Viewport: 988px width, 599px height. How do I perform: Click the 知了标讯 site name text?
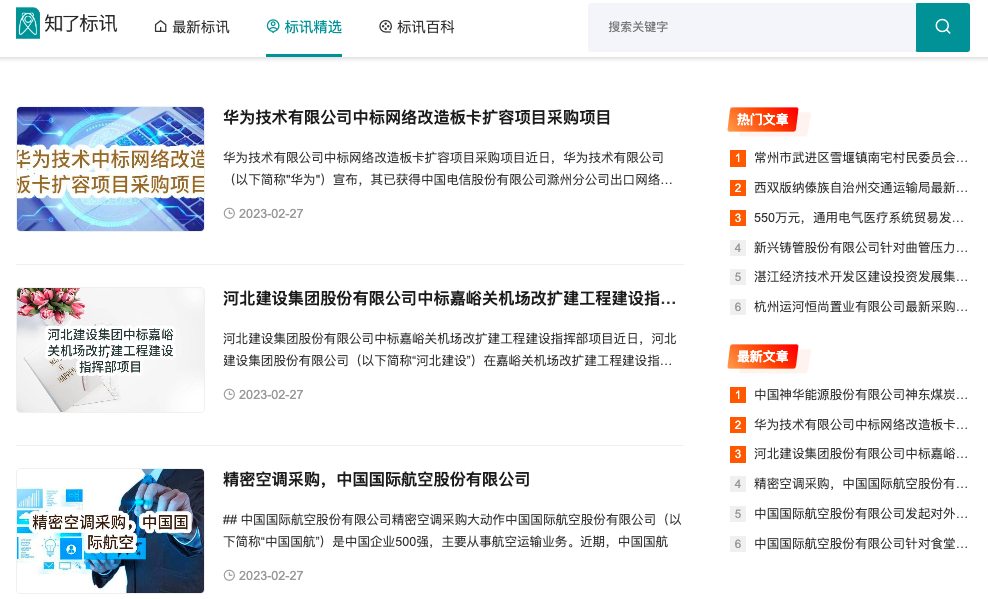[x=81, y=24]
